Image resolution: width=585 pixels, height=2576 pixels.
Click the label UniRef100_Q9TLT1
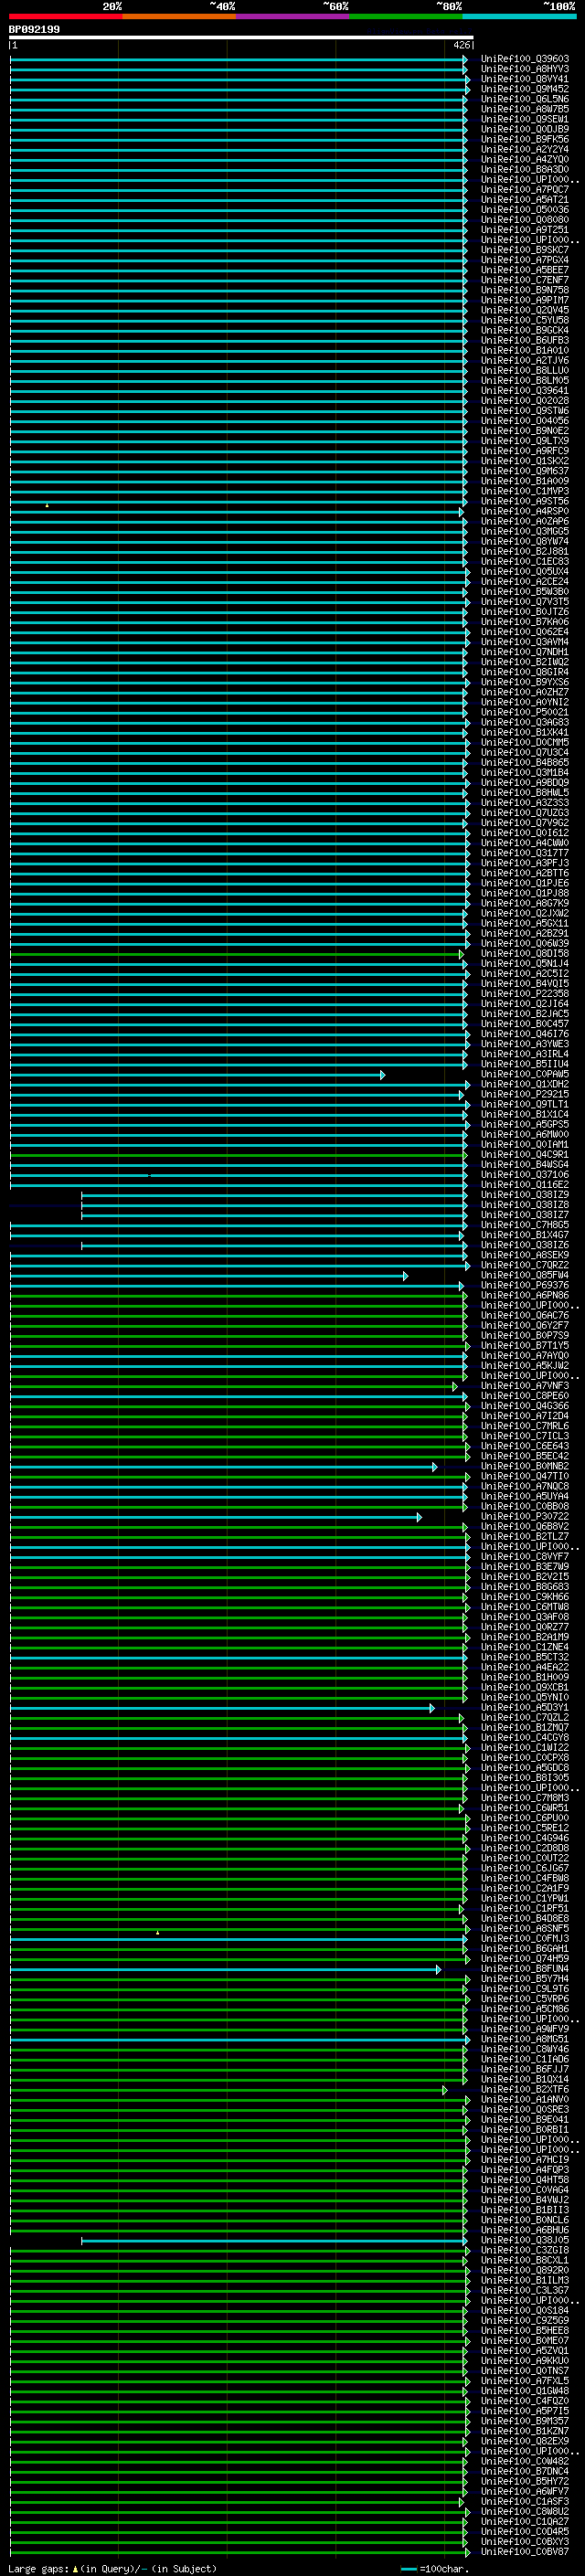[525, 1104]
